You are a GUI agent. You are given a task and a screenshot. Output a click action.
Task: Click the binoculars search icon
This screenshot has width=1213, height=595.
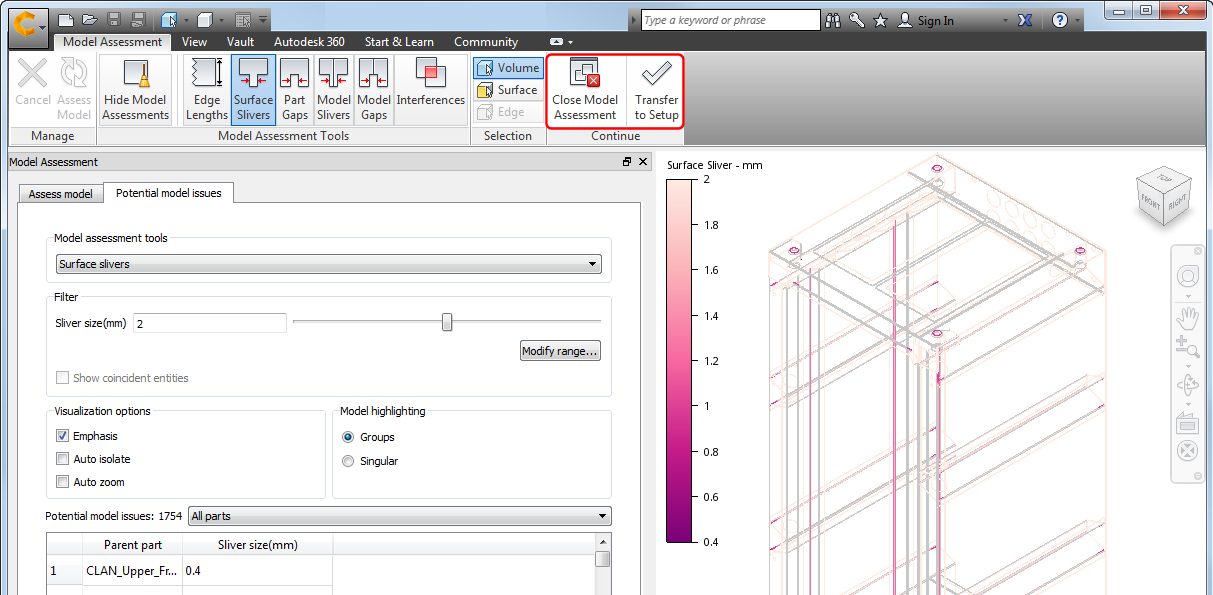833,20
